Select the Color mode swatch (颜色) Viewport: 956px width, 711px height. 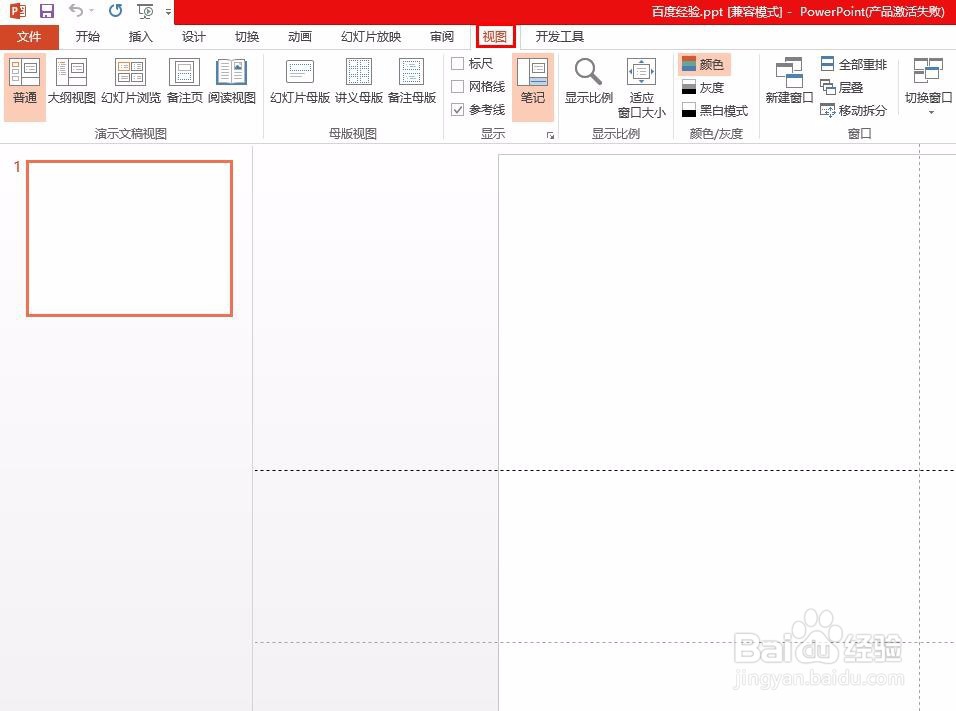pos(705,63)
